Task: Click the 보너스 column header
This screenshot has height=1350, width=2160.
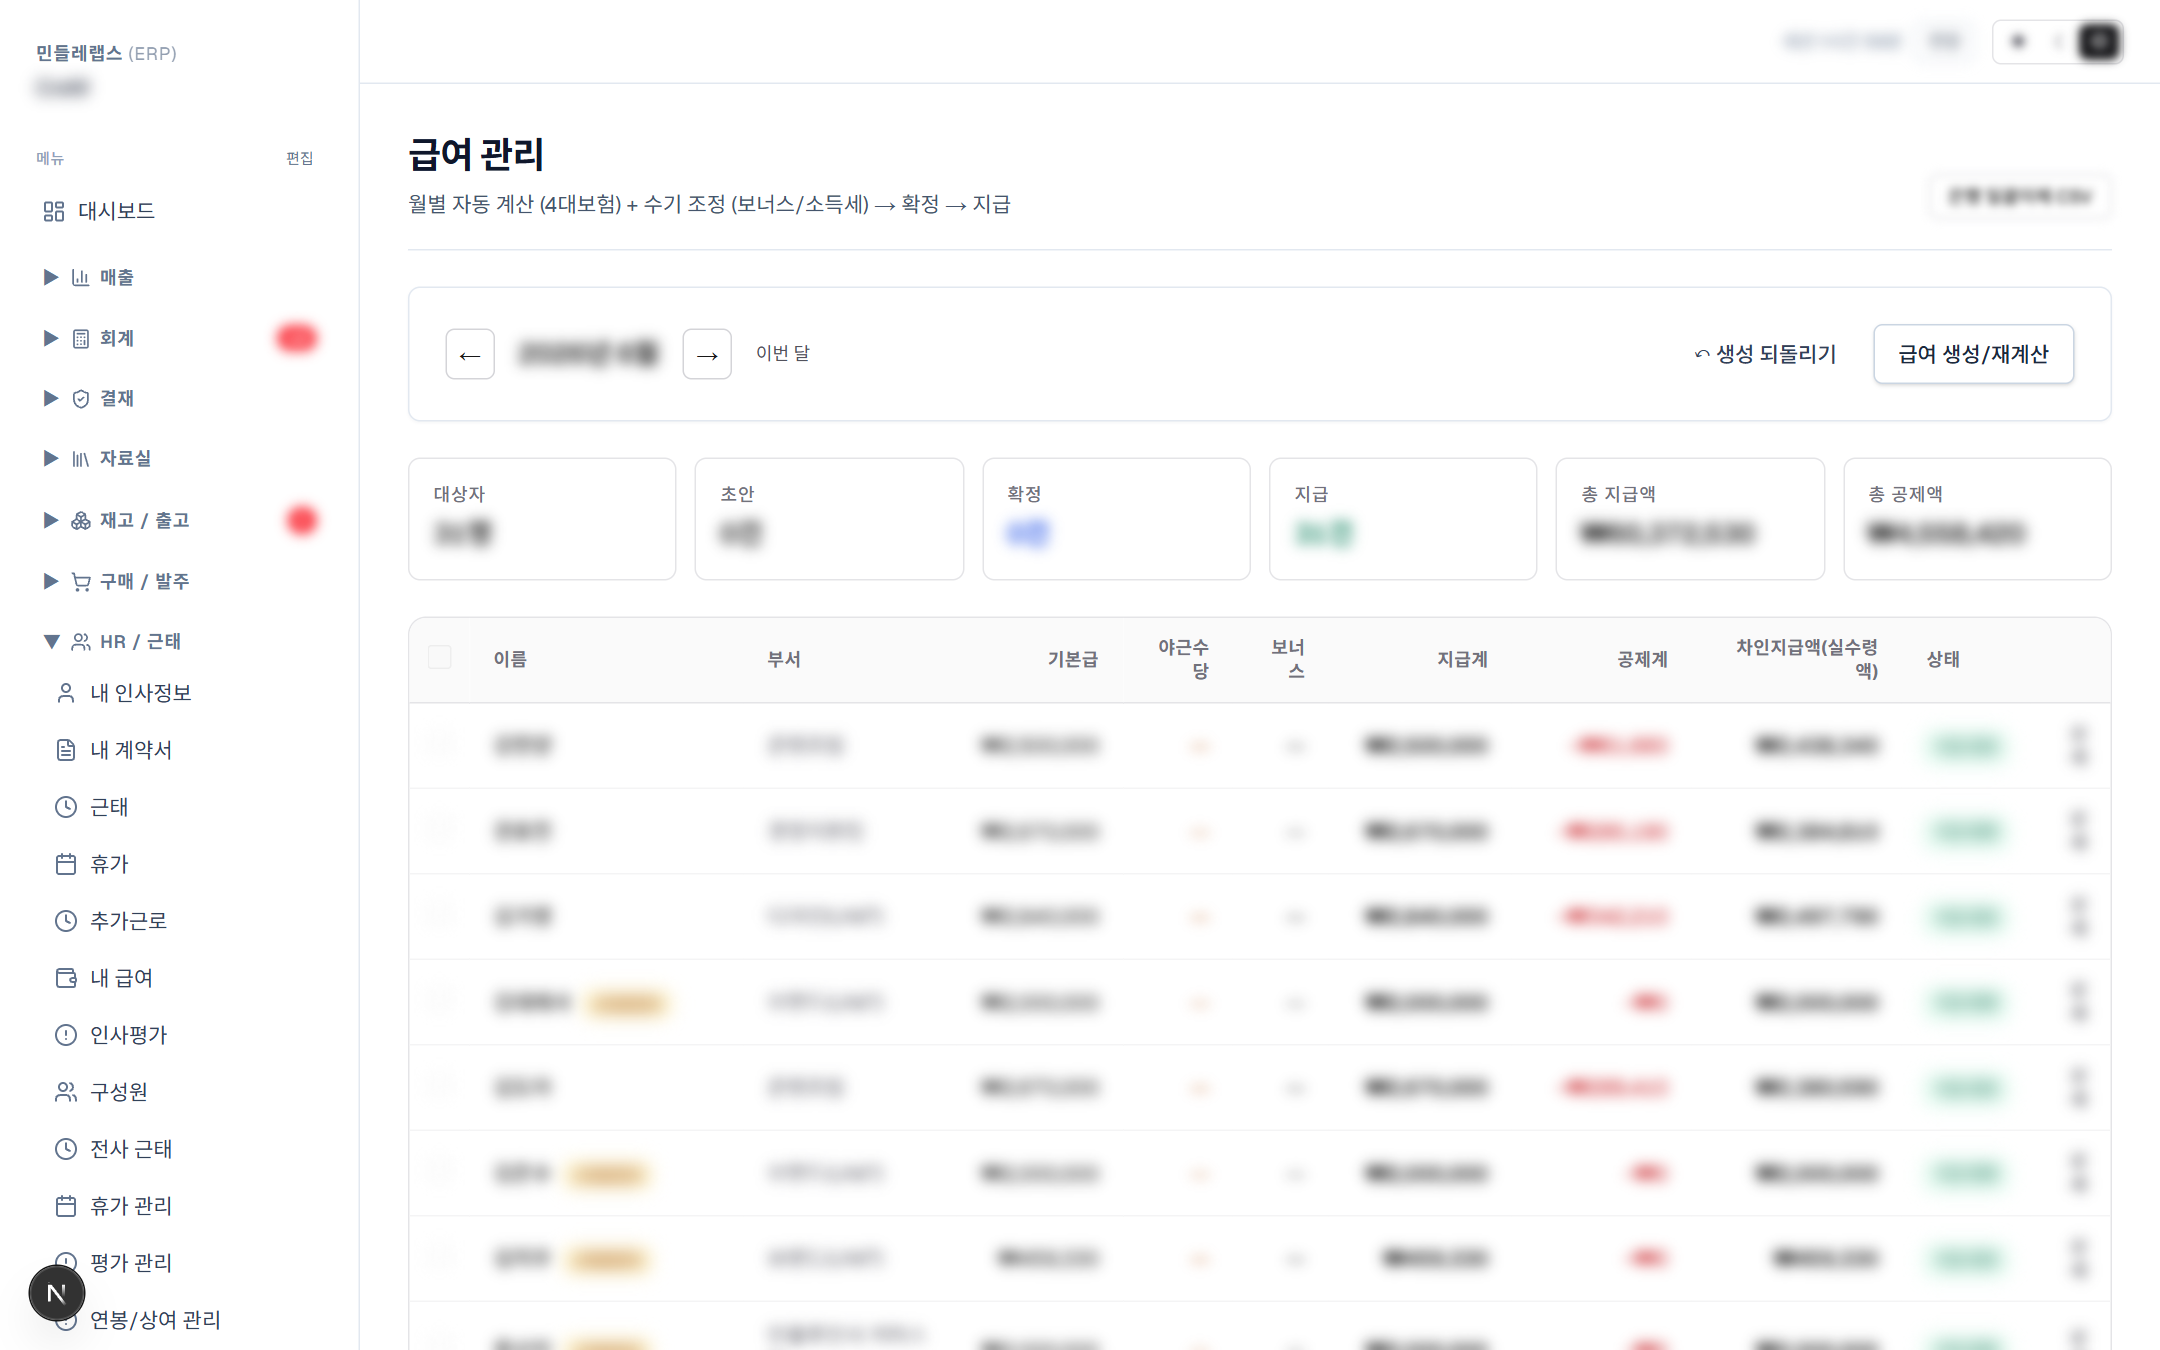Action: pos(1288,659)
